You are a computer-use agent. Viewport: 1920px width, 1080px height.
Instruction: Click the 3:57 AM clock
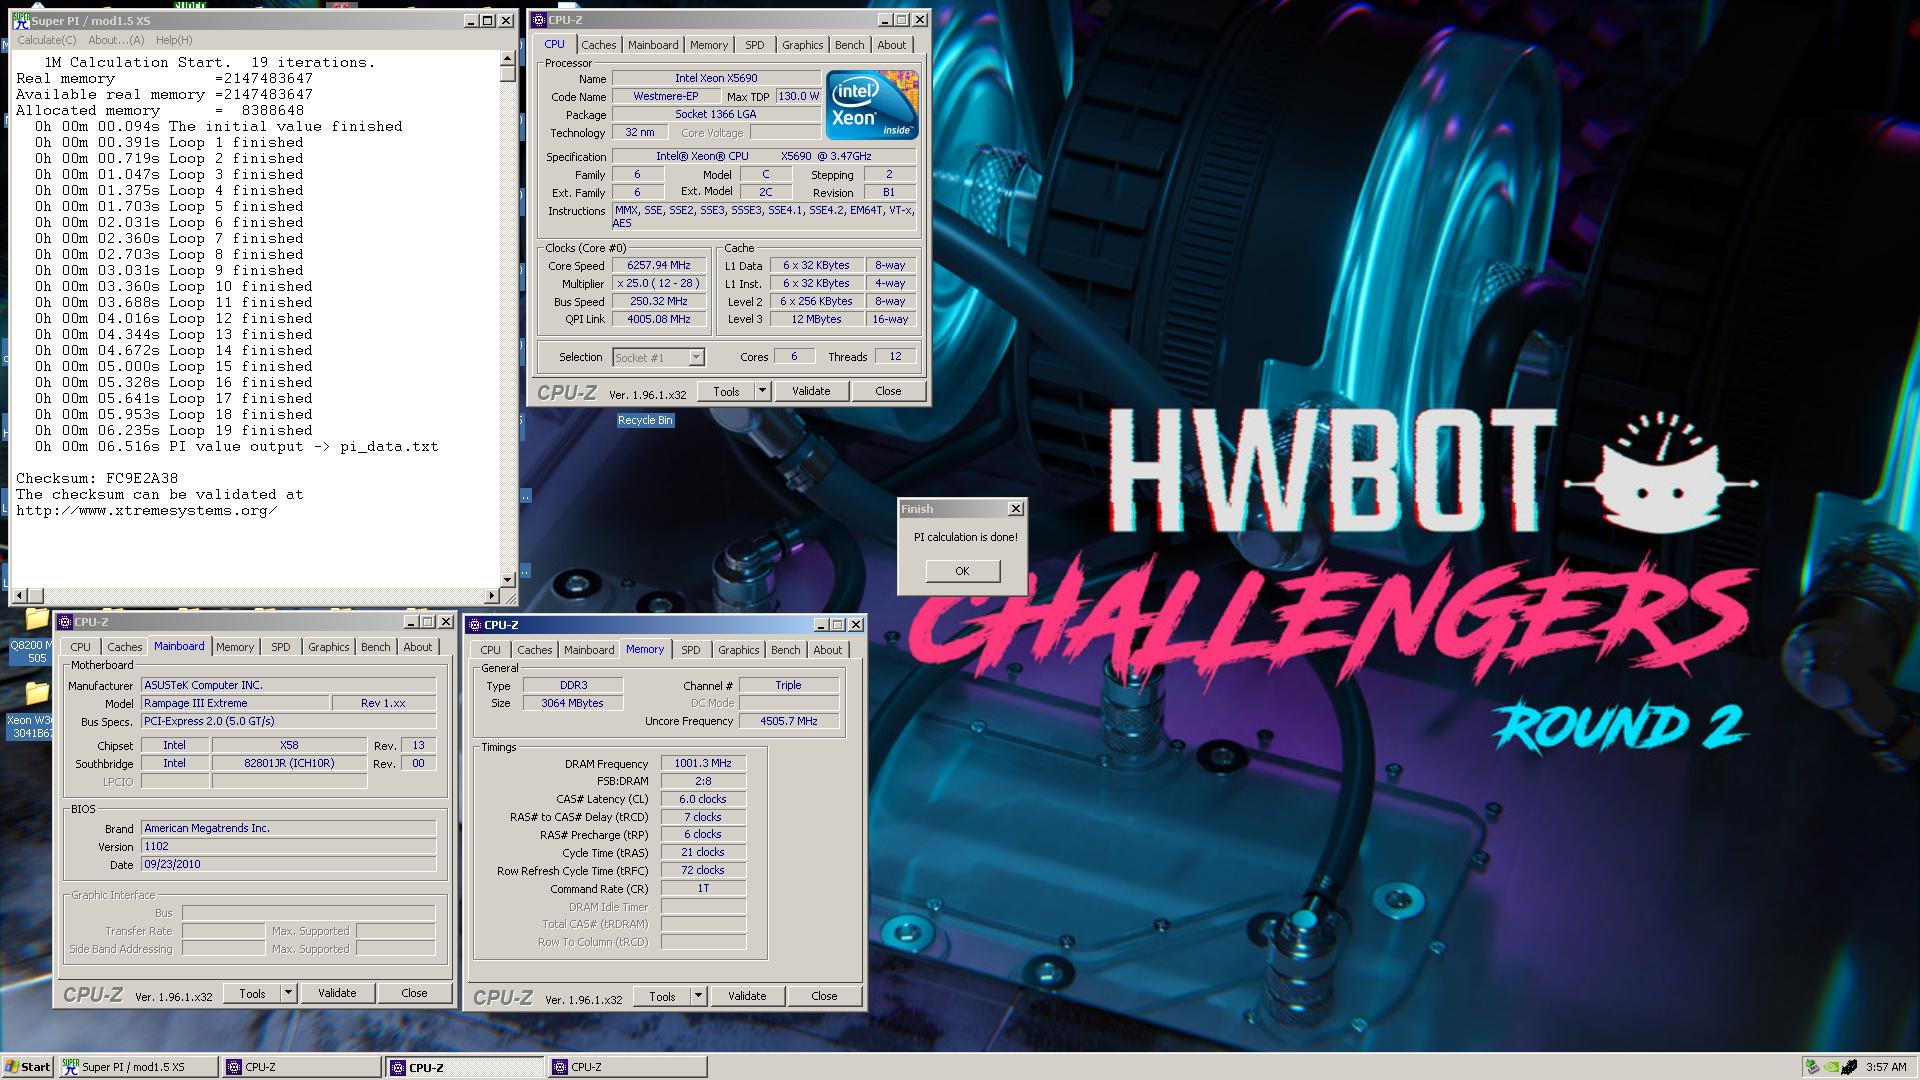click(x=1886, y=1067)
